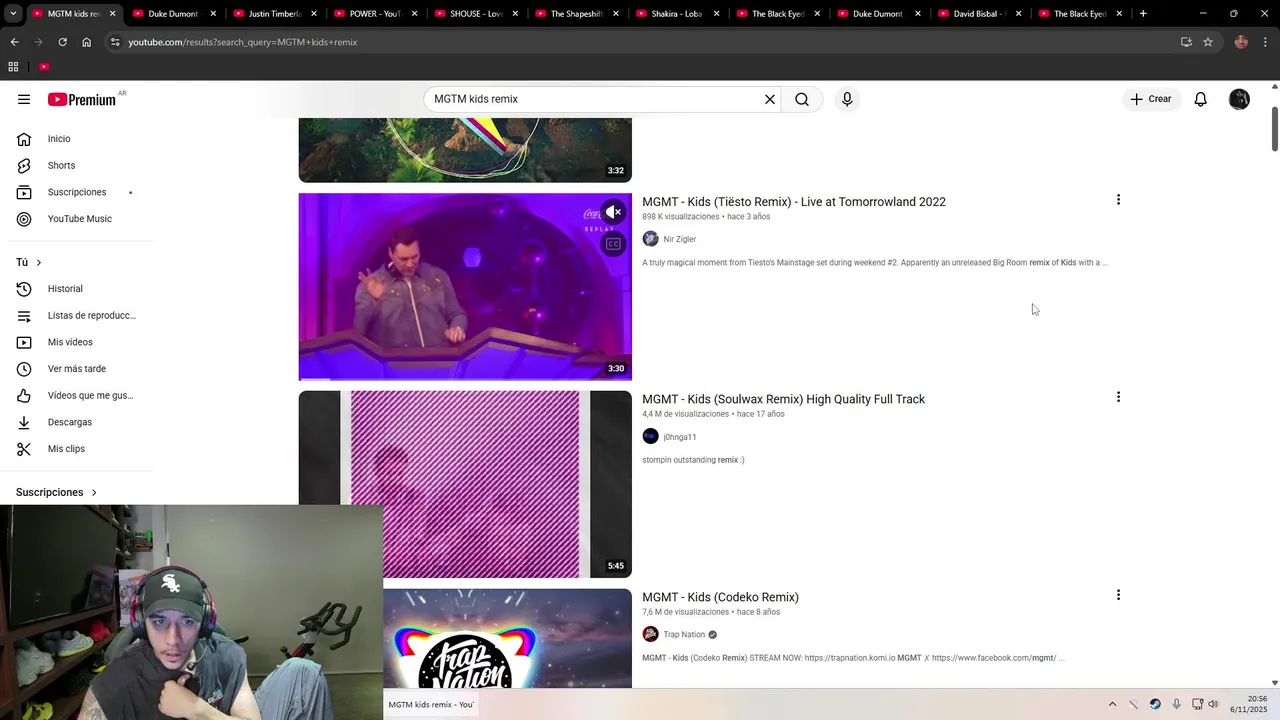This screenshot has width=1280, height=720.
Task: Open options menu for Soulwax Remix video
Action: 1118,397
